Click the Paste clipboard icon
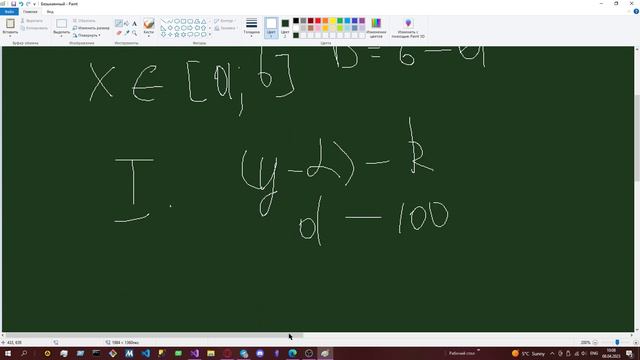 point(10,24)
